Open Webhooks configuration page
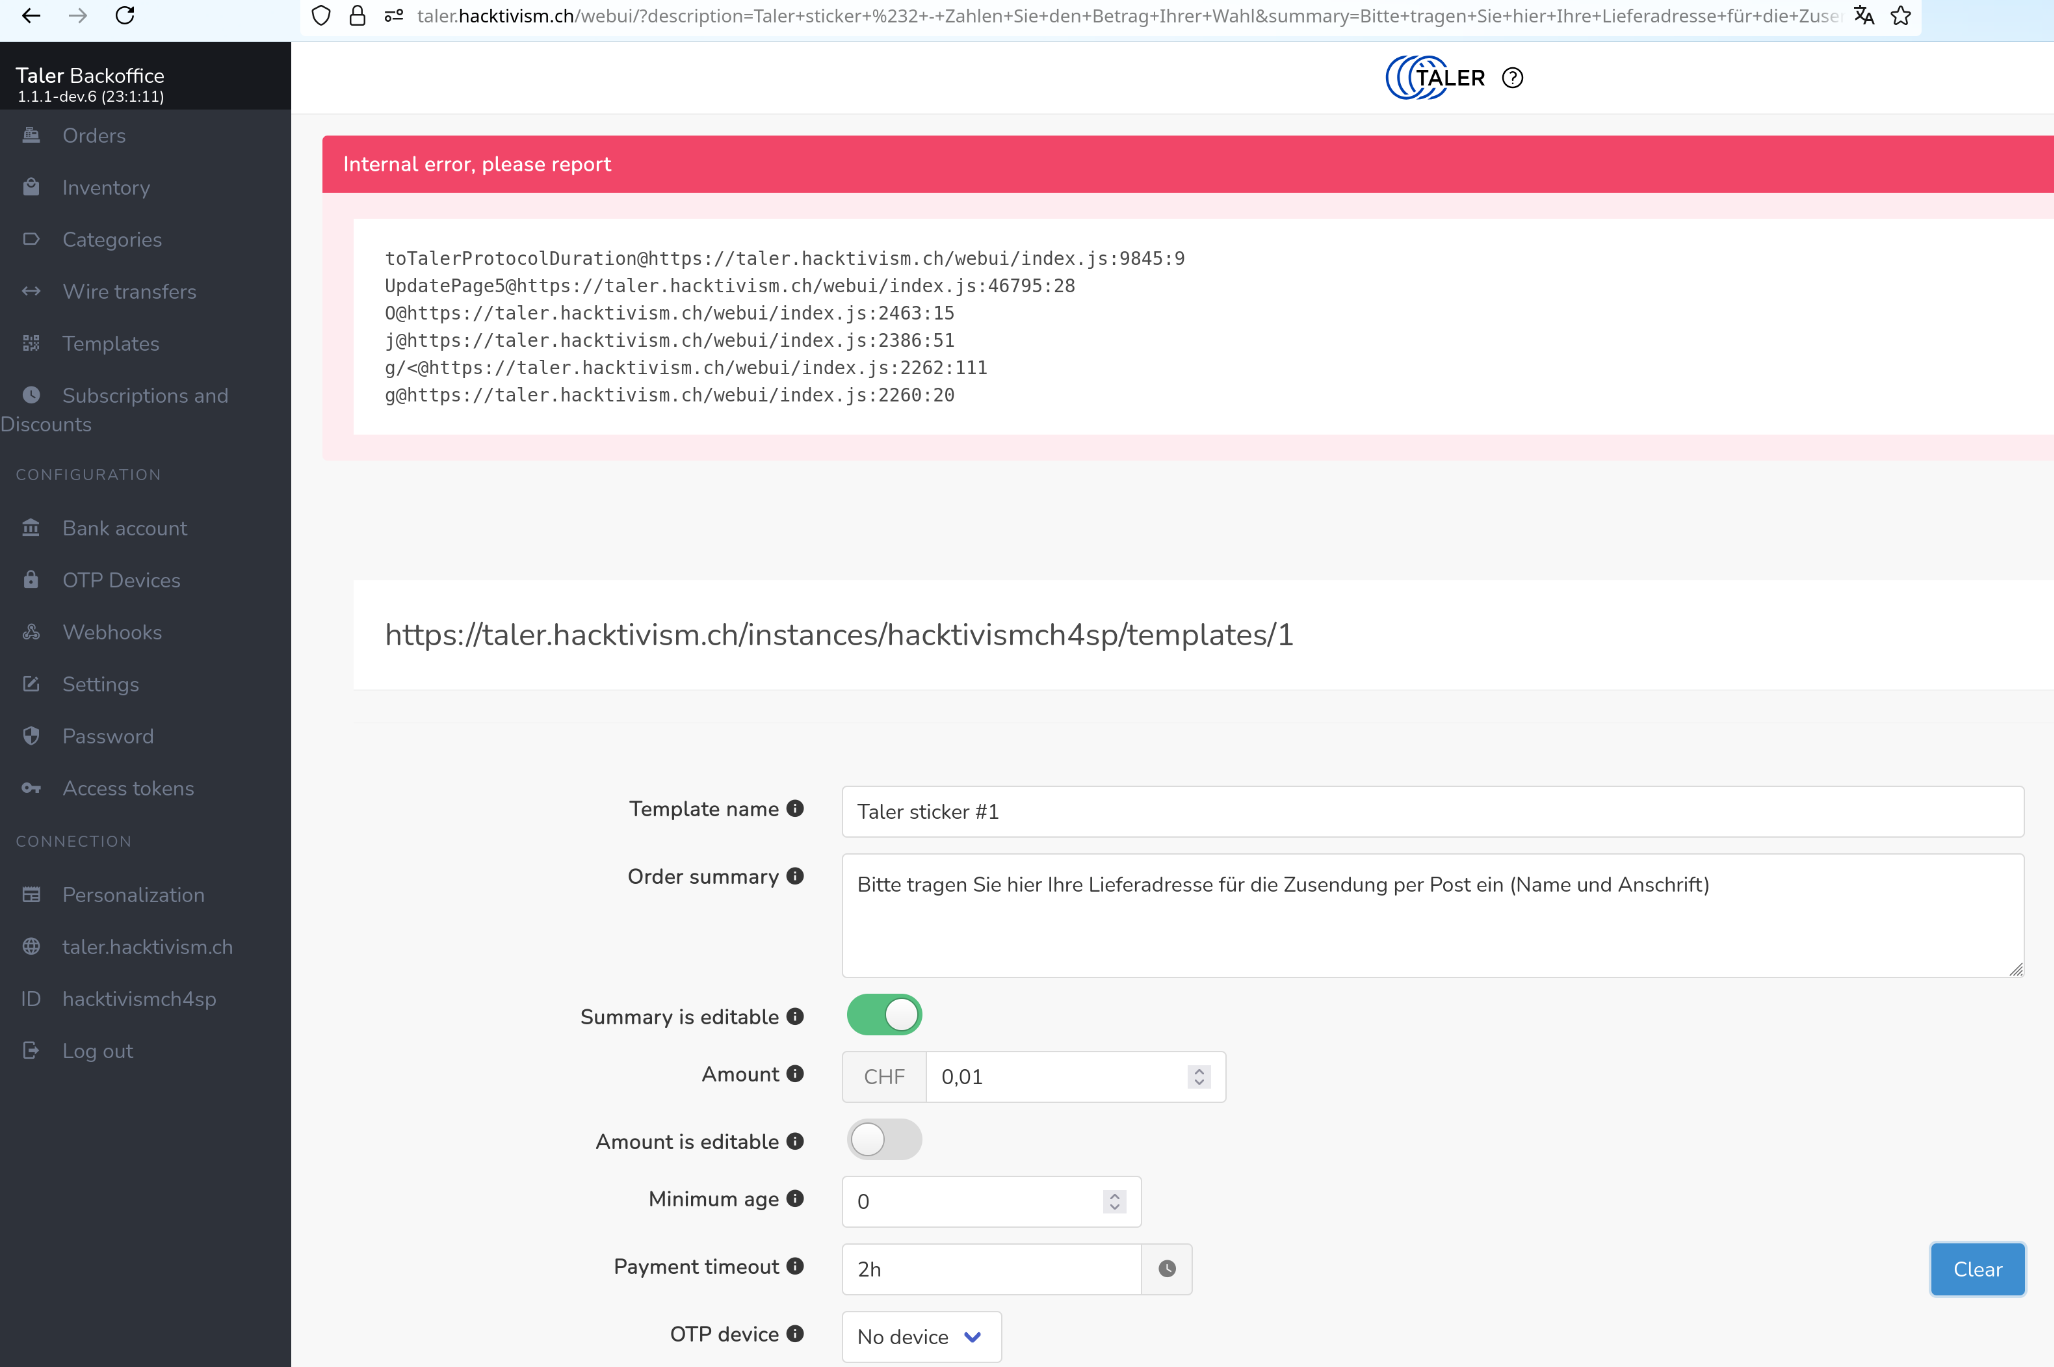 coord(112,633)
